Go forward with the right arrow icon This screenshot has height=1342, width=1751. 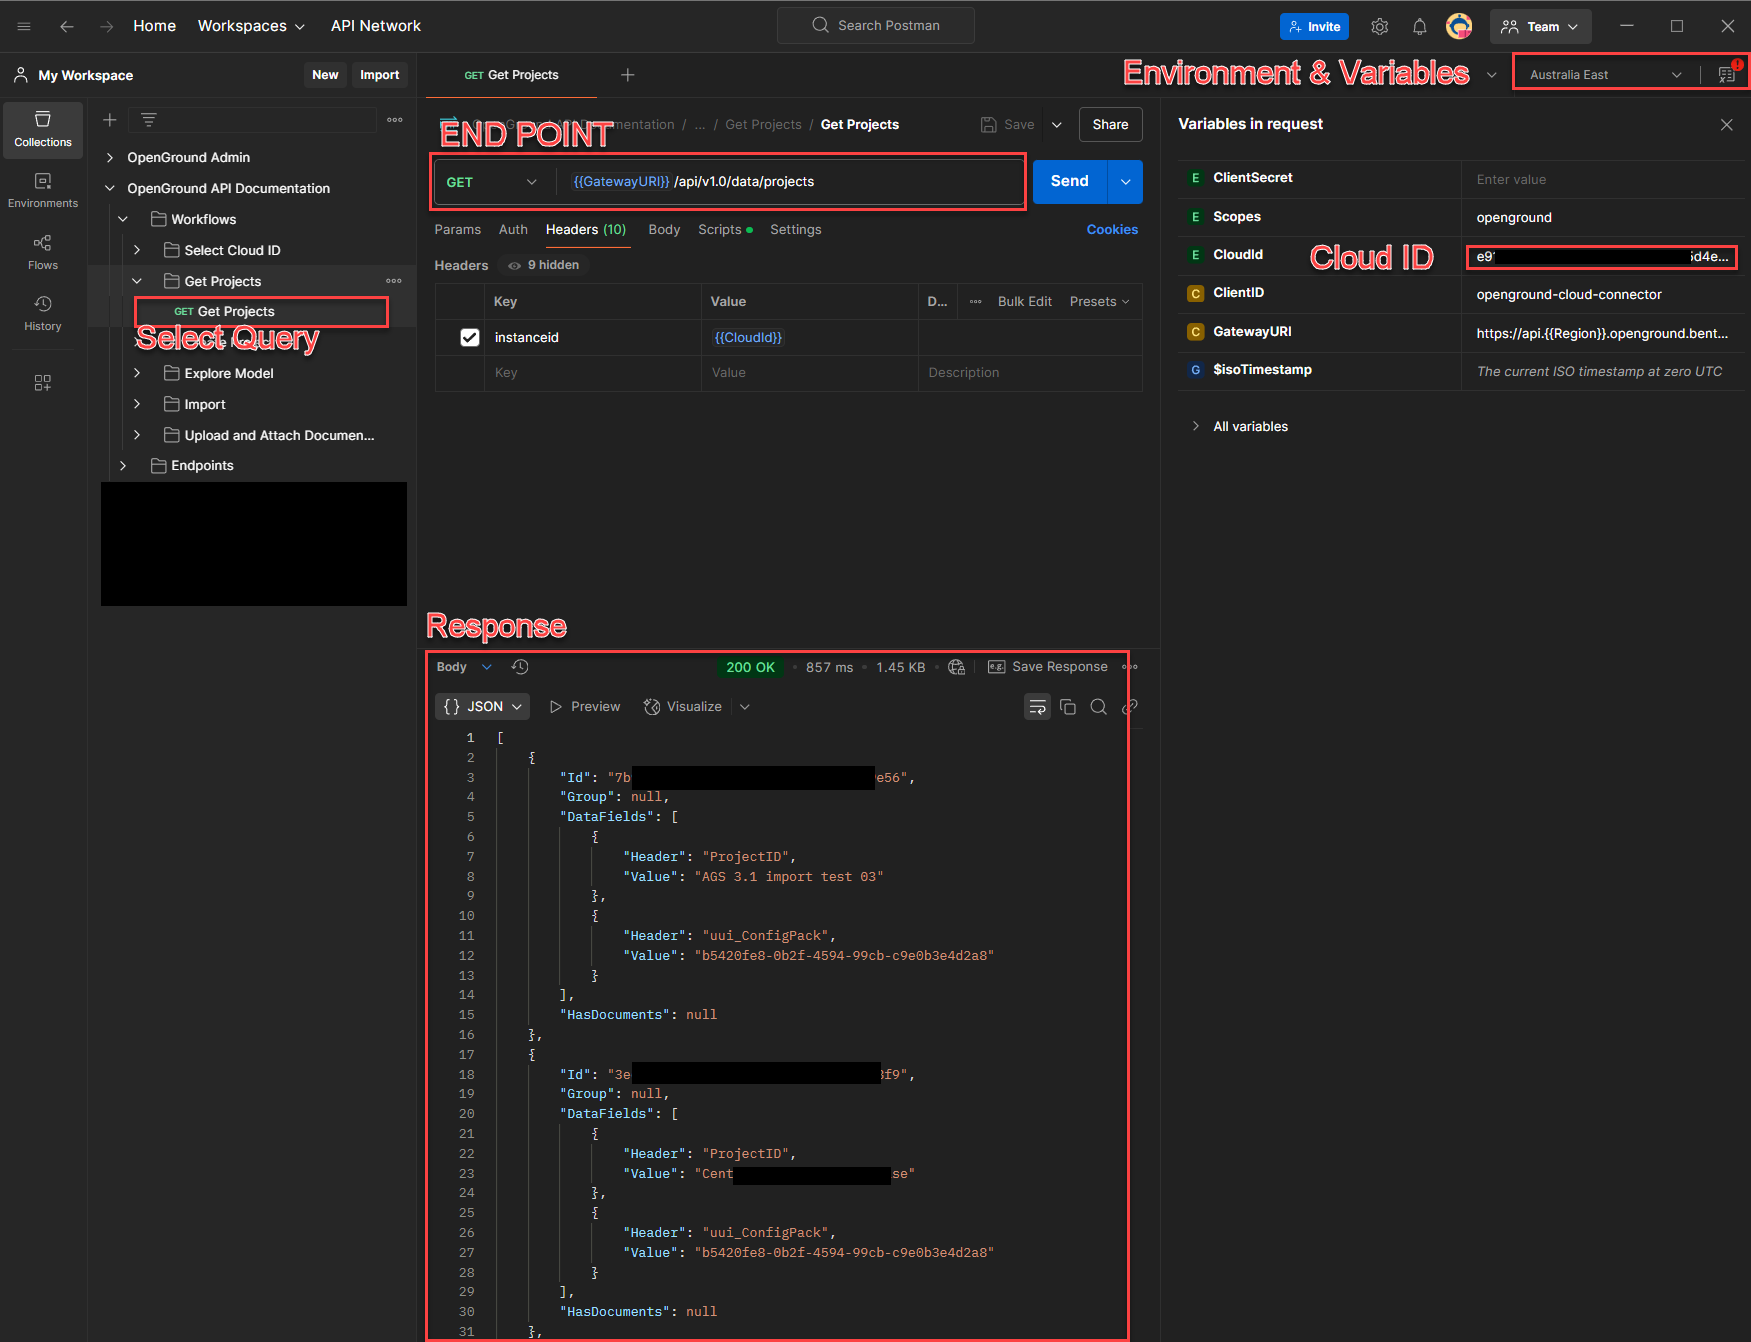pos(106,26)
